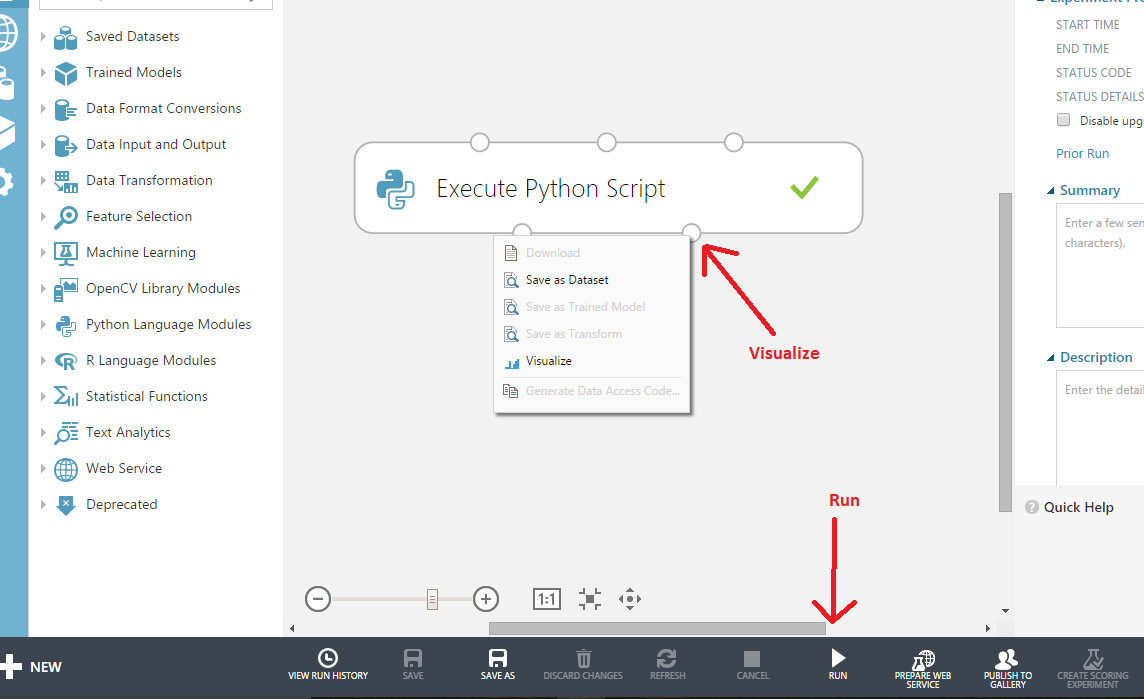Click the right output port of Python module
The height and width of the screenshot is (699, 1144).
click(x=691, y=233)
